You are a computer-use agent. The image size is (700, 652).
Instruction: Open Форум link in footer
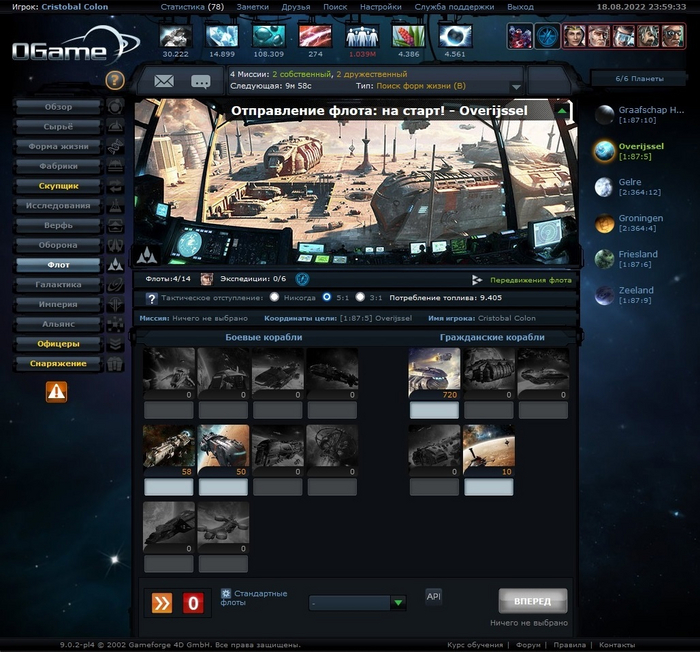point(528,645)
